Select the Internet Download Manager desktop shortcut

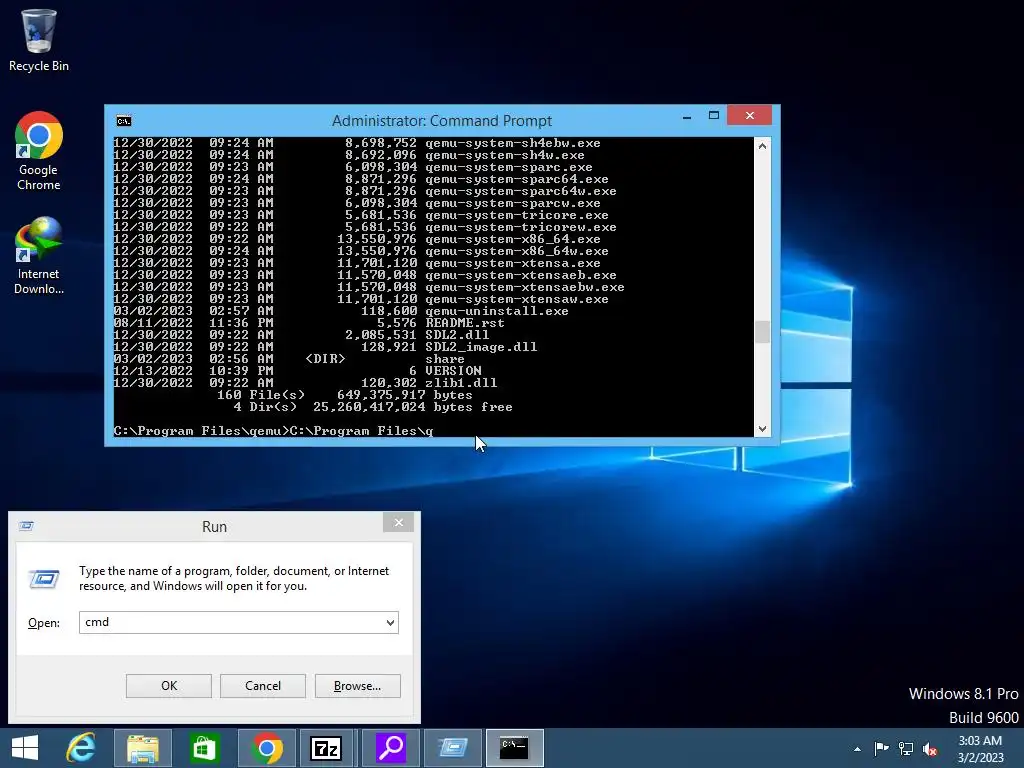click(39, 256)
